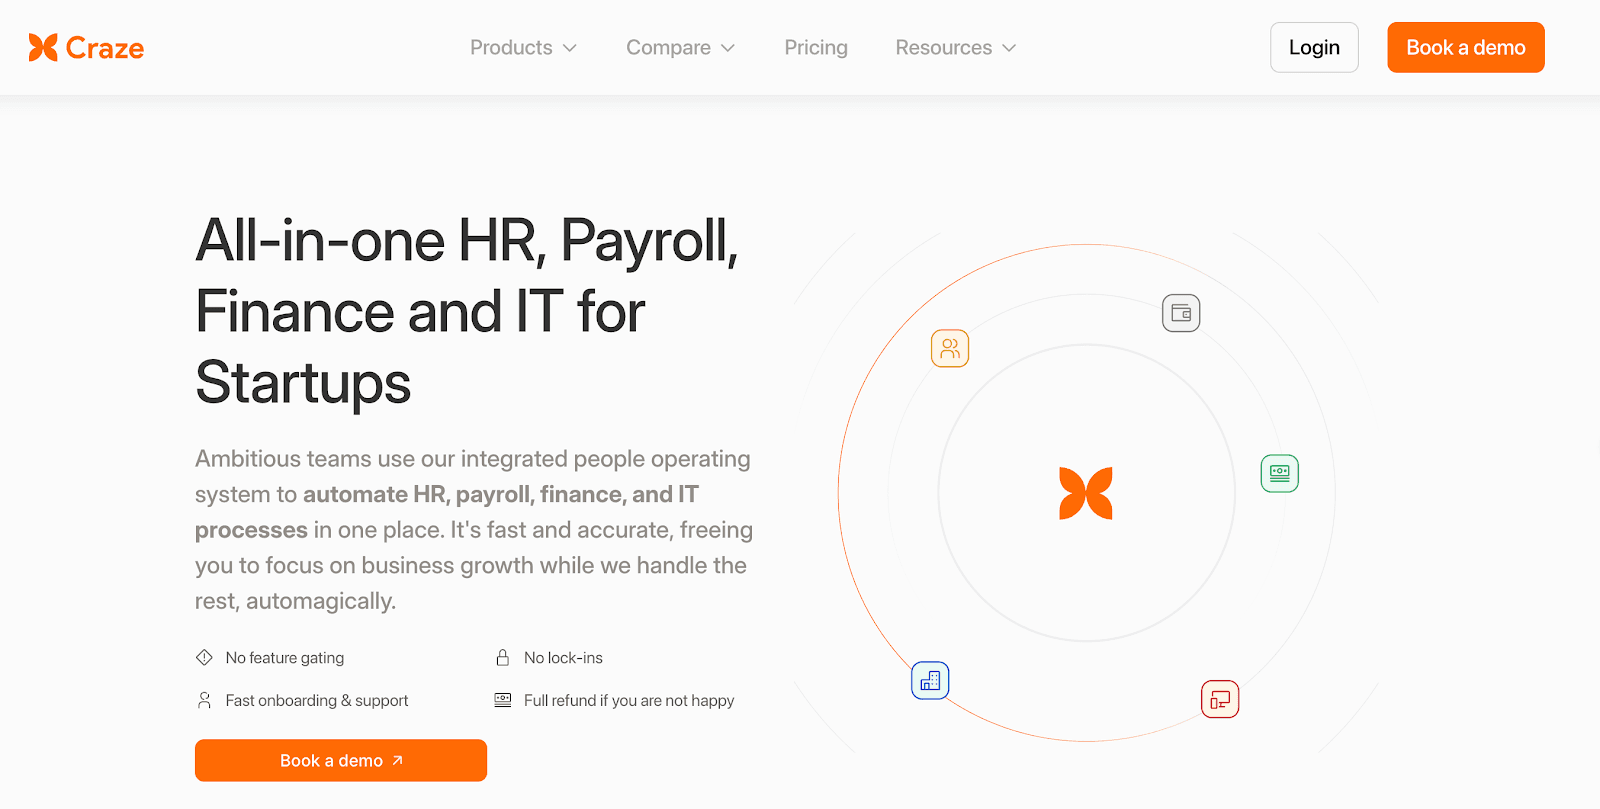The image size is (1600, 809).
Task: Click the 'No lock-ins' text
Action: click(563, 657)
